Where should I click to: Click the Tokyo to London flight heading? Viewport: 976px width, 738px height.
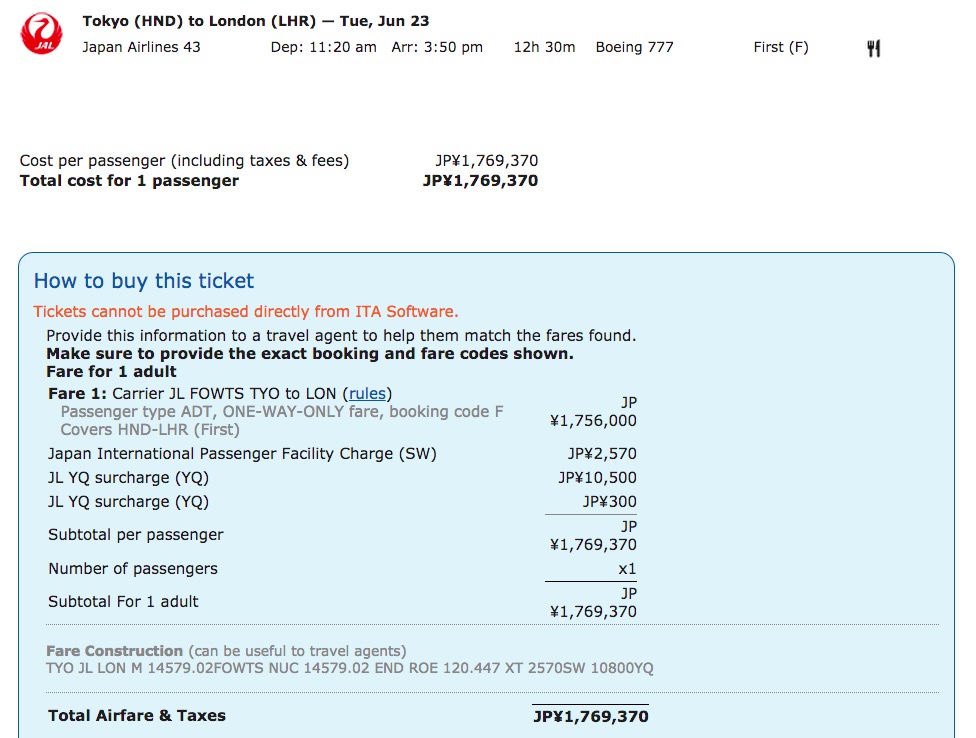coord(256,21)
